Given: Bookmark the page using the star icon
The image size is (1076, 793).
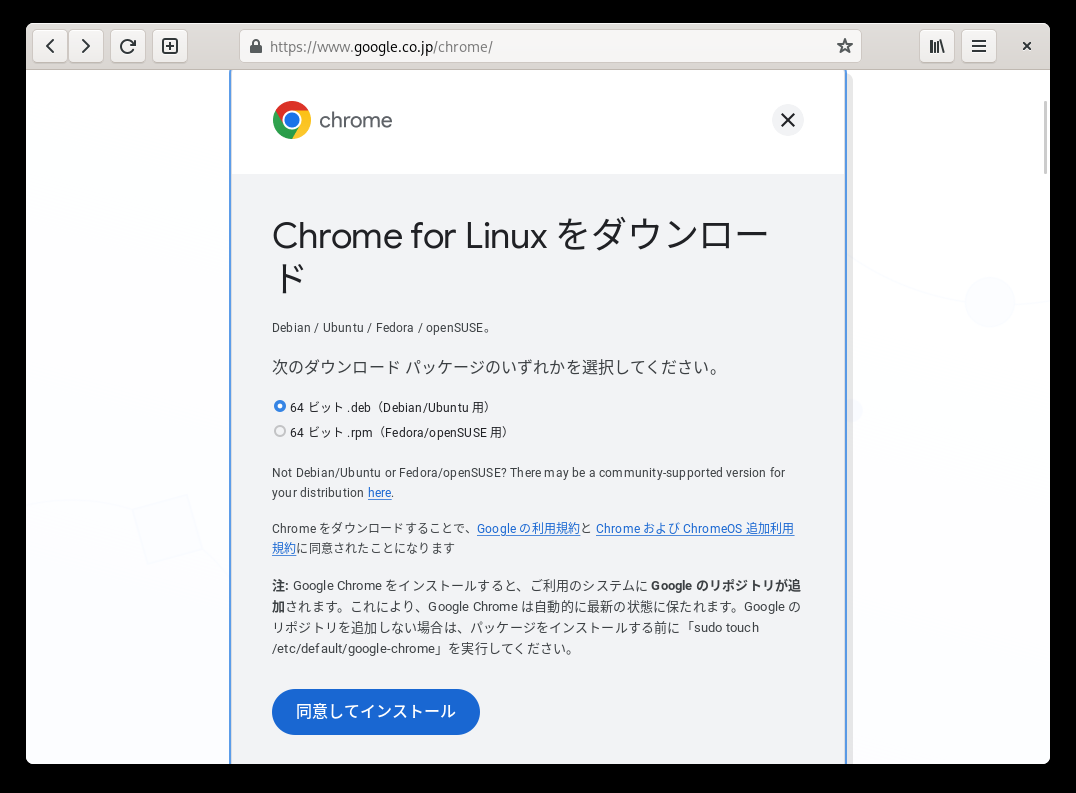Looking at the screenshot, I should 845,47.
